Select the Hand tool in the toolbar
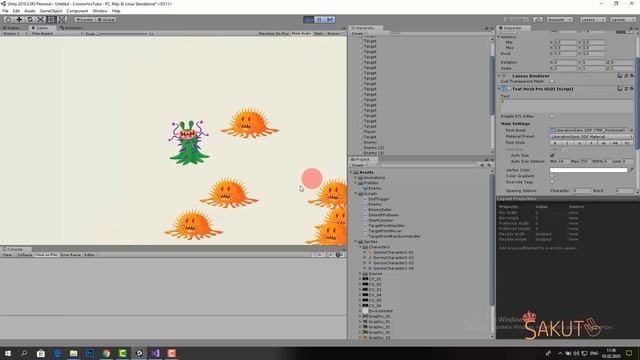The image size is (640, 360). pos(8,20)
